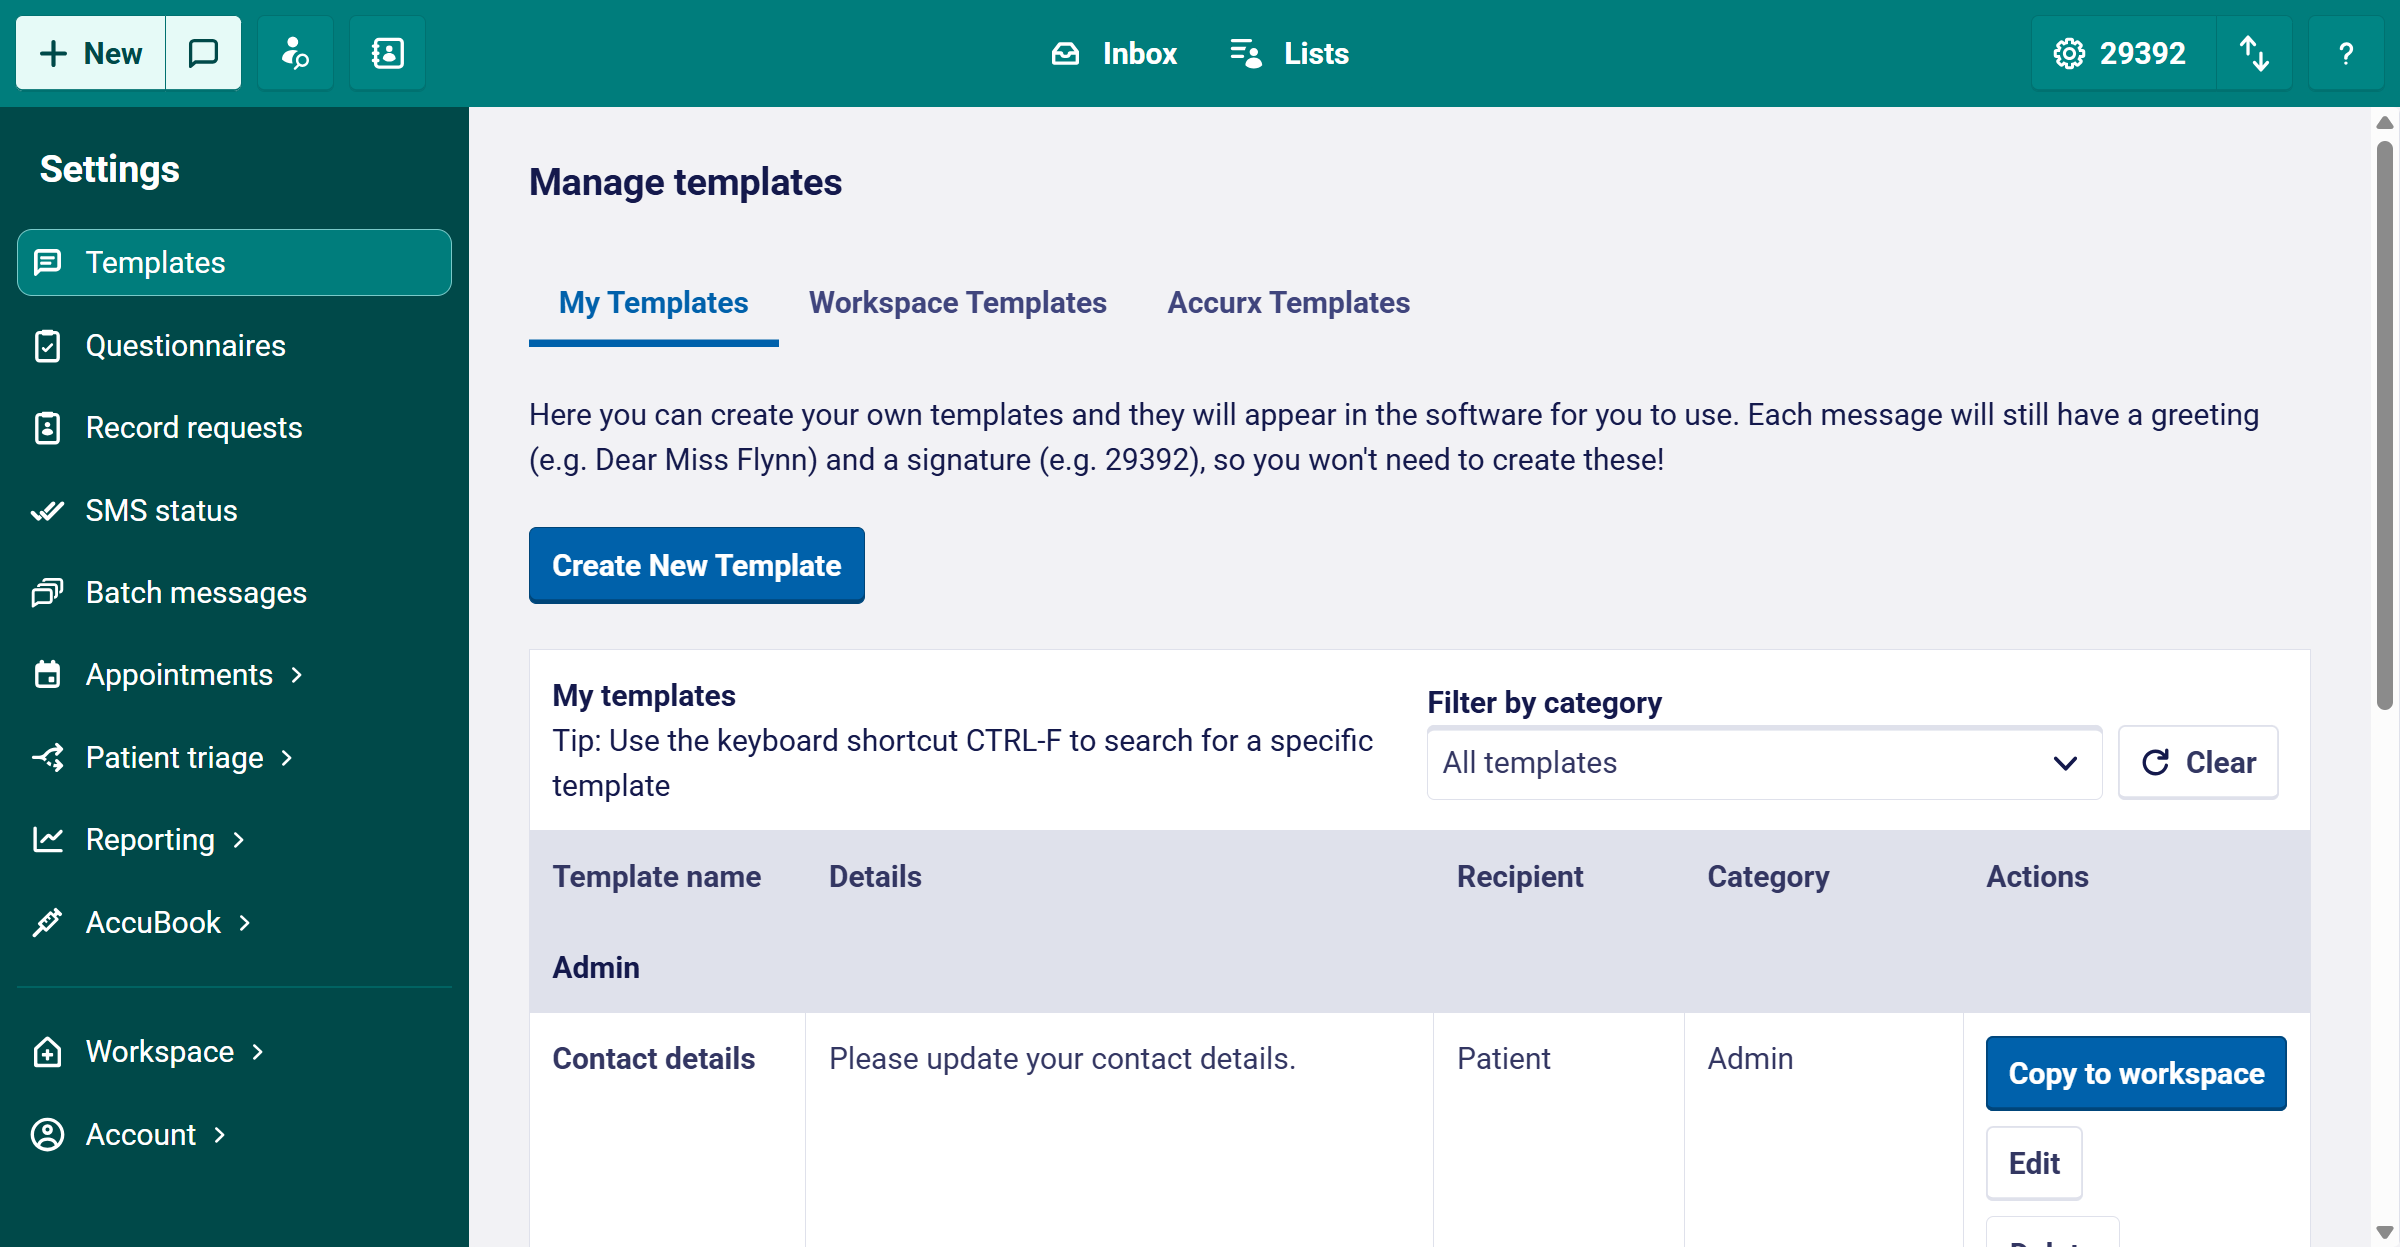Go to Inbox
This screenshot has height=1247, width=2400.
(1114, 53)
